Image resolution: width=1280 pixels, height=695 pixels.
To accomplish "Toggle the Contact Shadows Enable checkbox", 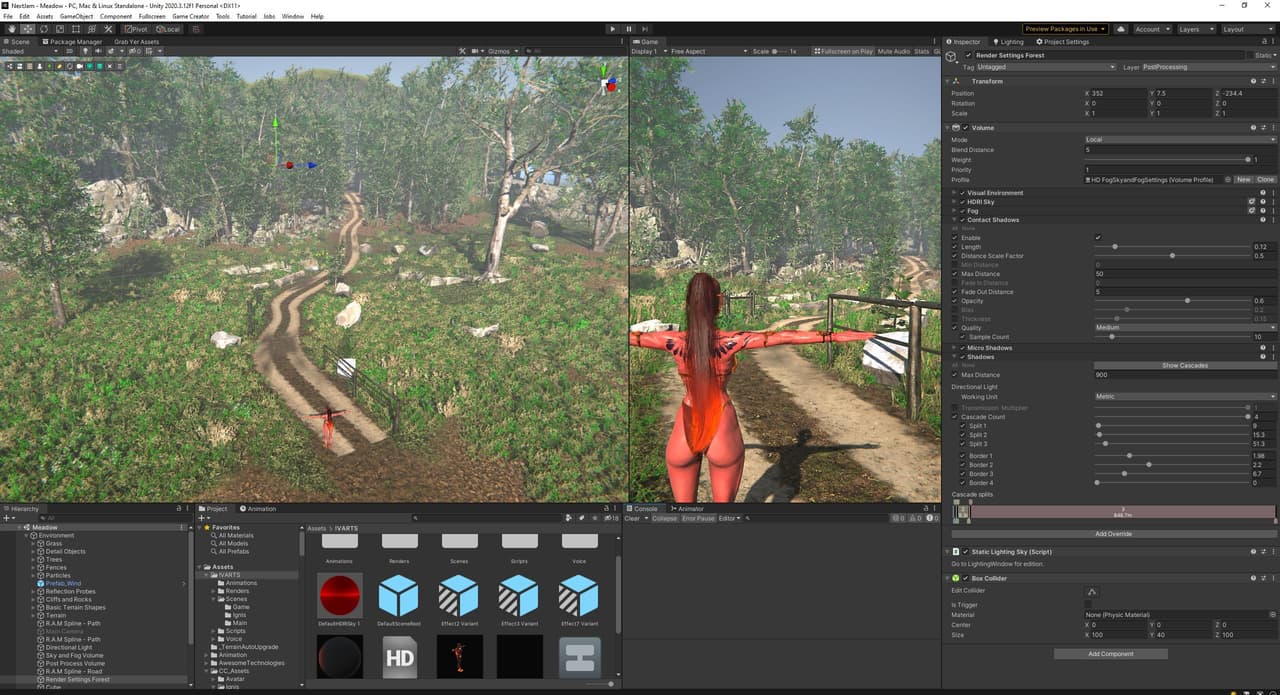I will pyautogui.click(x=1098, y=238).
